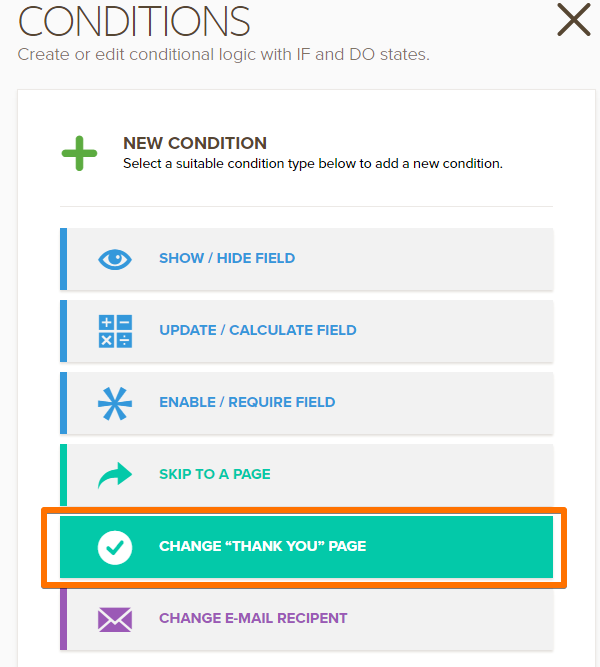Click the eye icon for Show / Hide Field
Image resolution: width=600 pixels, height=667 pixels.
pos(115,259)
